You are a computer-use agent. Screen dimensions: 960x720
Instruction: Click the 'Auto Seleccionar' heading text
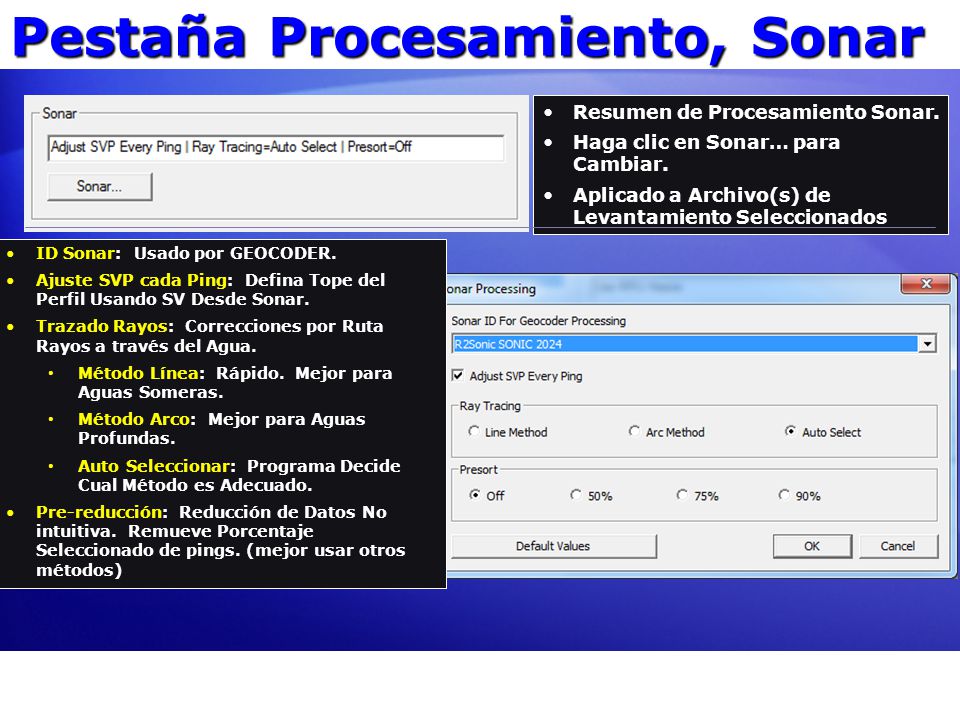click(154, 465)
